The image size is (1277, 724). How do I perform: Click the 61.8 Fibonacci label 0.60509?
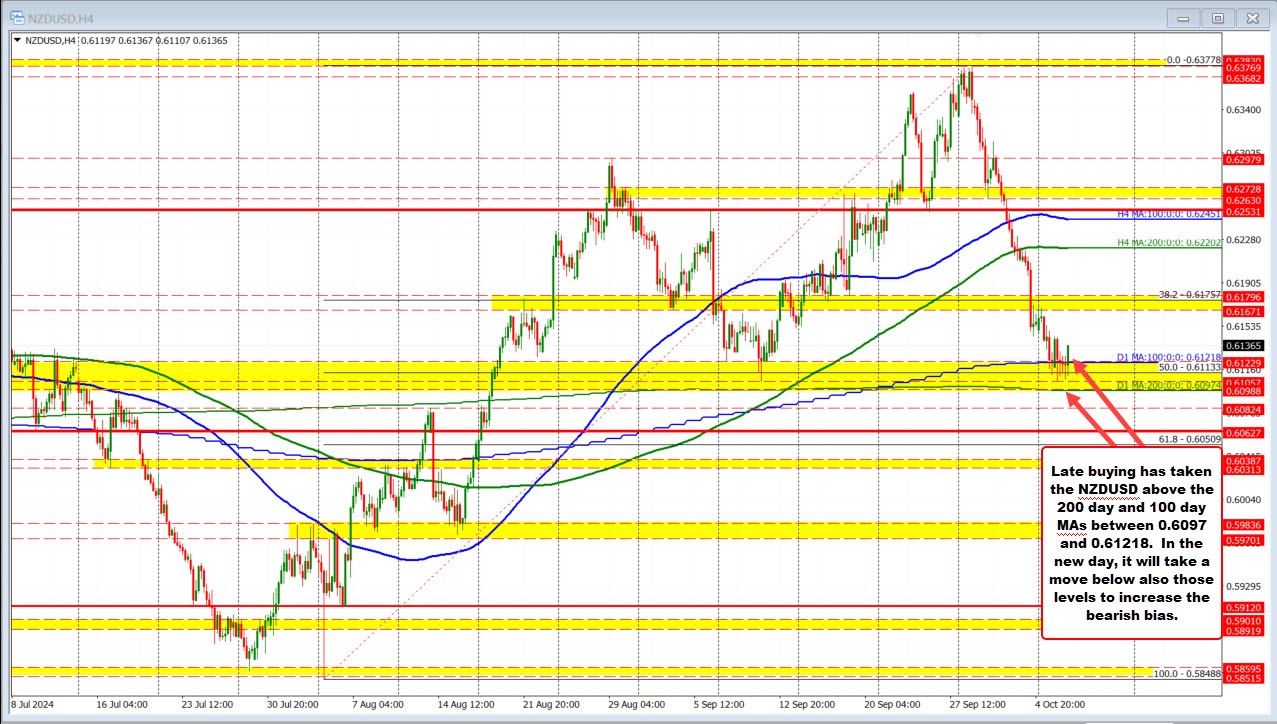(1190, 439)
